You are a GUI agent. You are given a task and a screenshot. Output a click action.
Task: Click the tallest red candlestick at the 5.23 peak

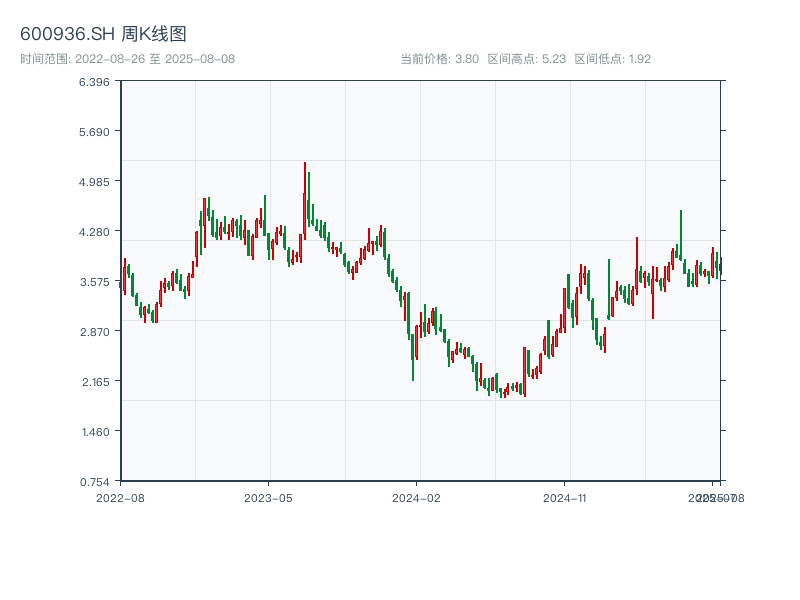305,201
